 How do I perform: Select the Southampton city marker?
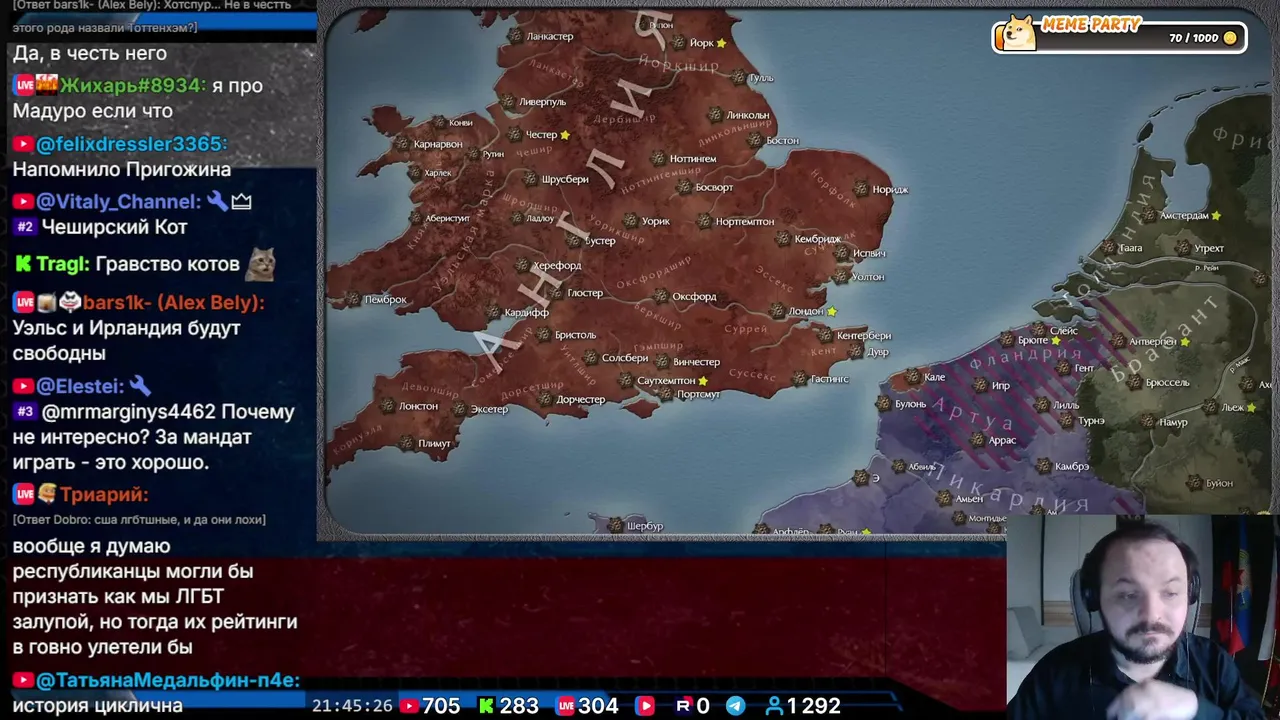click(x=627, y=381)
